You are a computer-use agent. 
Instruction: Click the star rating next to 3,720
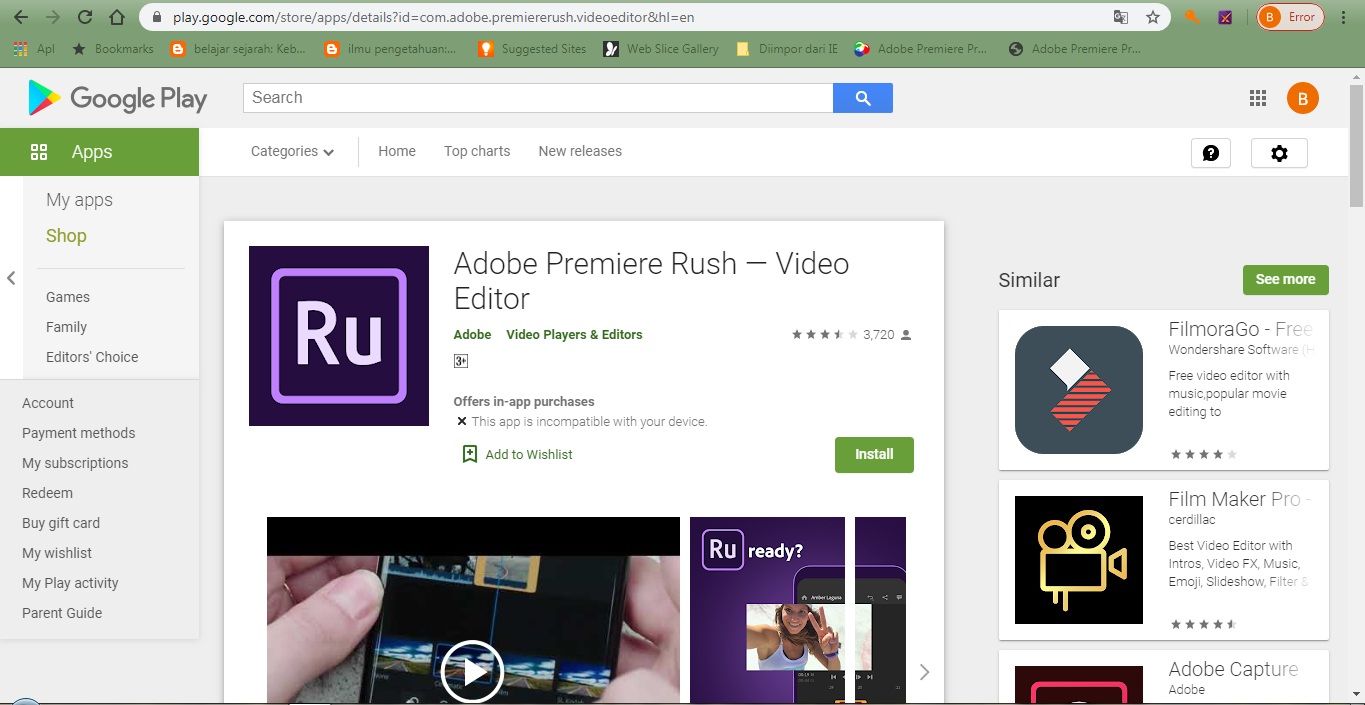pos(825,335)
